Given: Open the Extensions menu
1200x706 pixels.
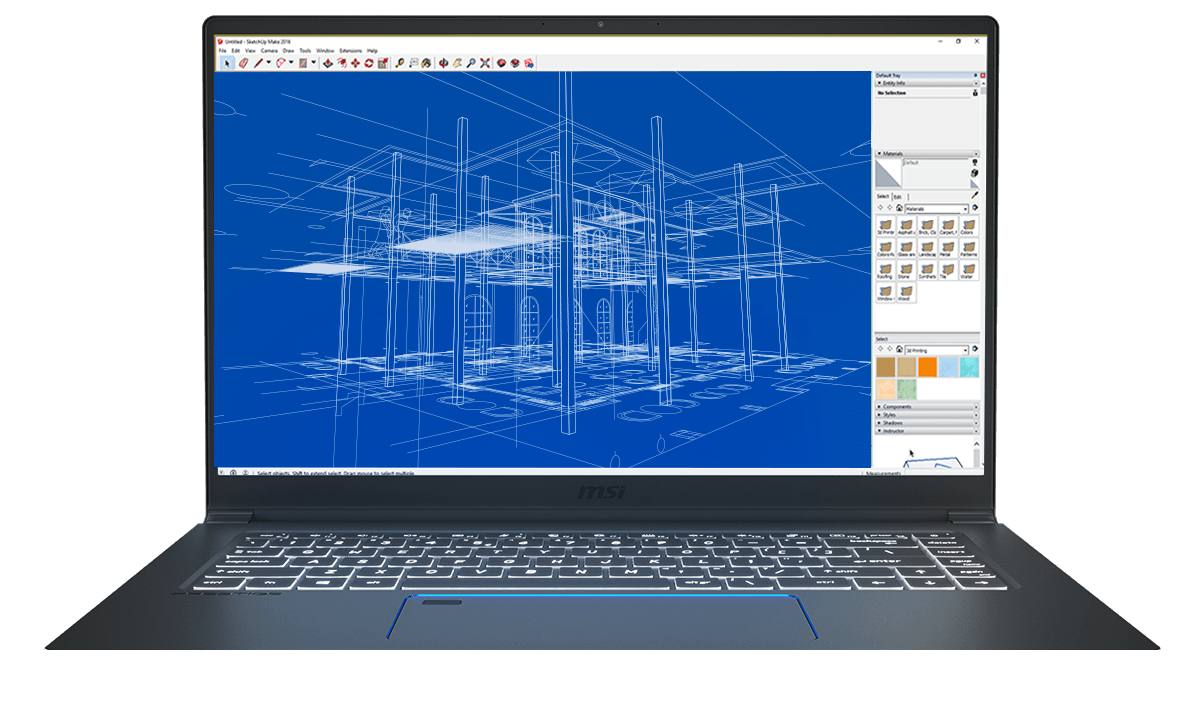Looking at the screenshot, I should point(350,50).
